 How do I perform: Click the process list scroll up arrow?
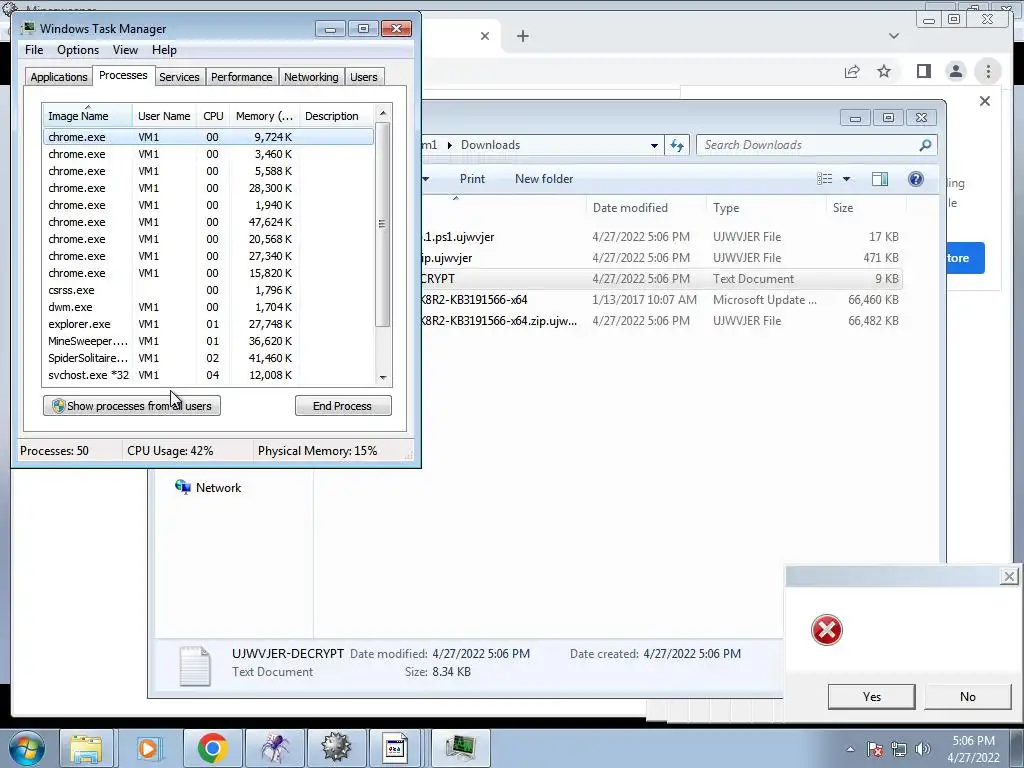tap(383, 113)
